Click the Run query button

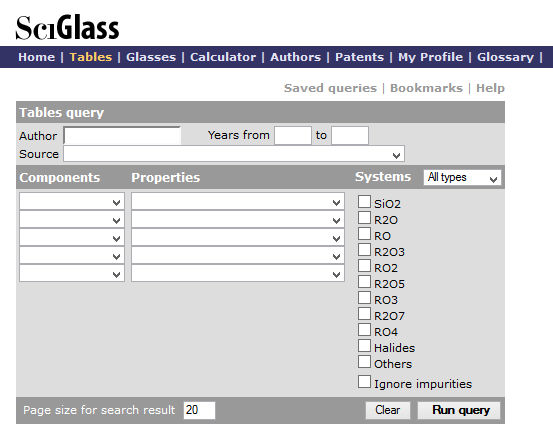[459, 410]
